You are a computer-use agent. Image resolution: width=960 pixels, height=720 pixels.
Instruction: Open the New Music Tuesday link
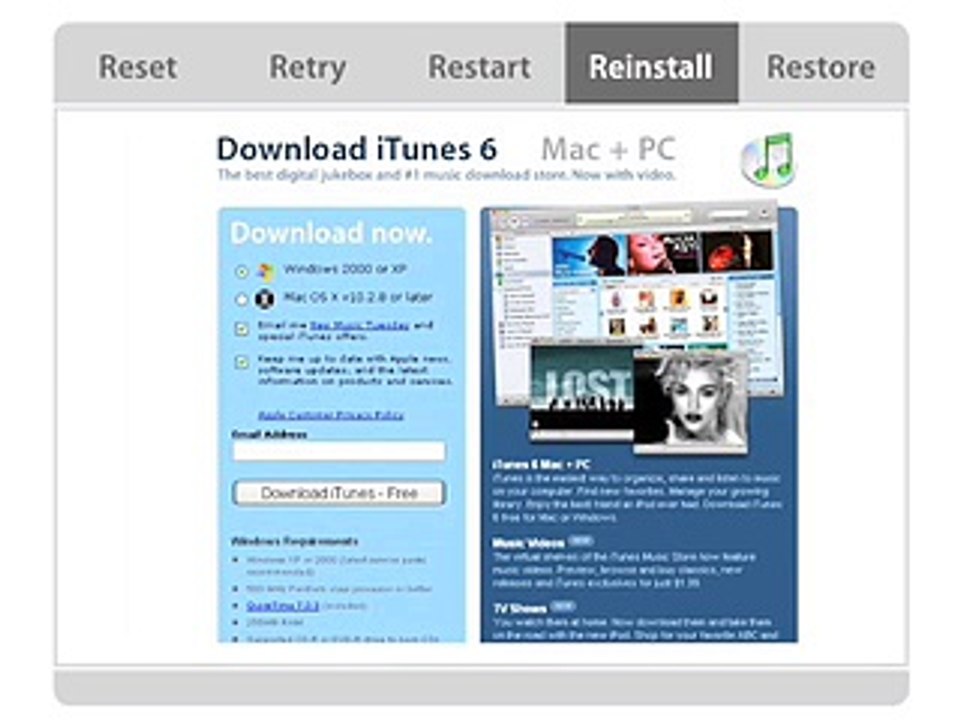click(359, 325)
